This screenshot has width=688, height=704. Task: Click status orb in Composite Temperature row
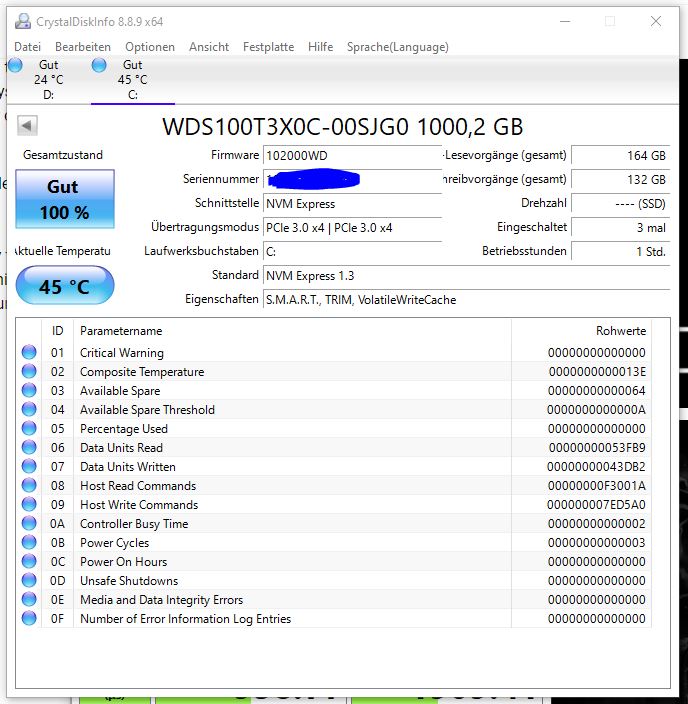tap(29, 371)
